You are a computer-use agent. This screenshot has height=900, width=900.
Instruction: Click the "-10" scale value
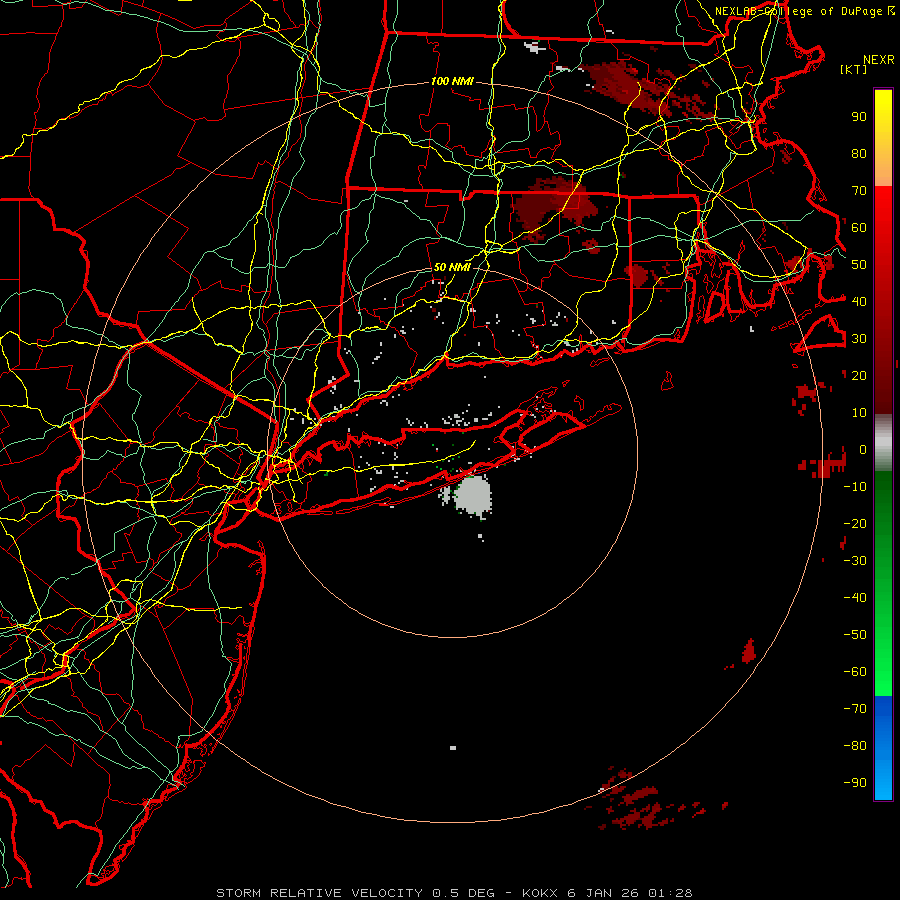(x=855, y=487)
